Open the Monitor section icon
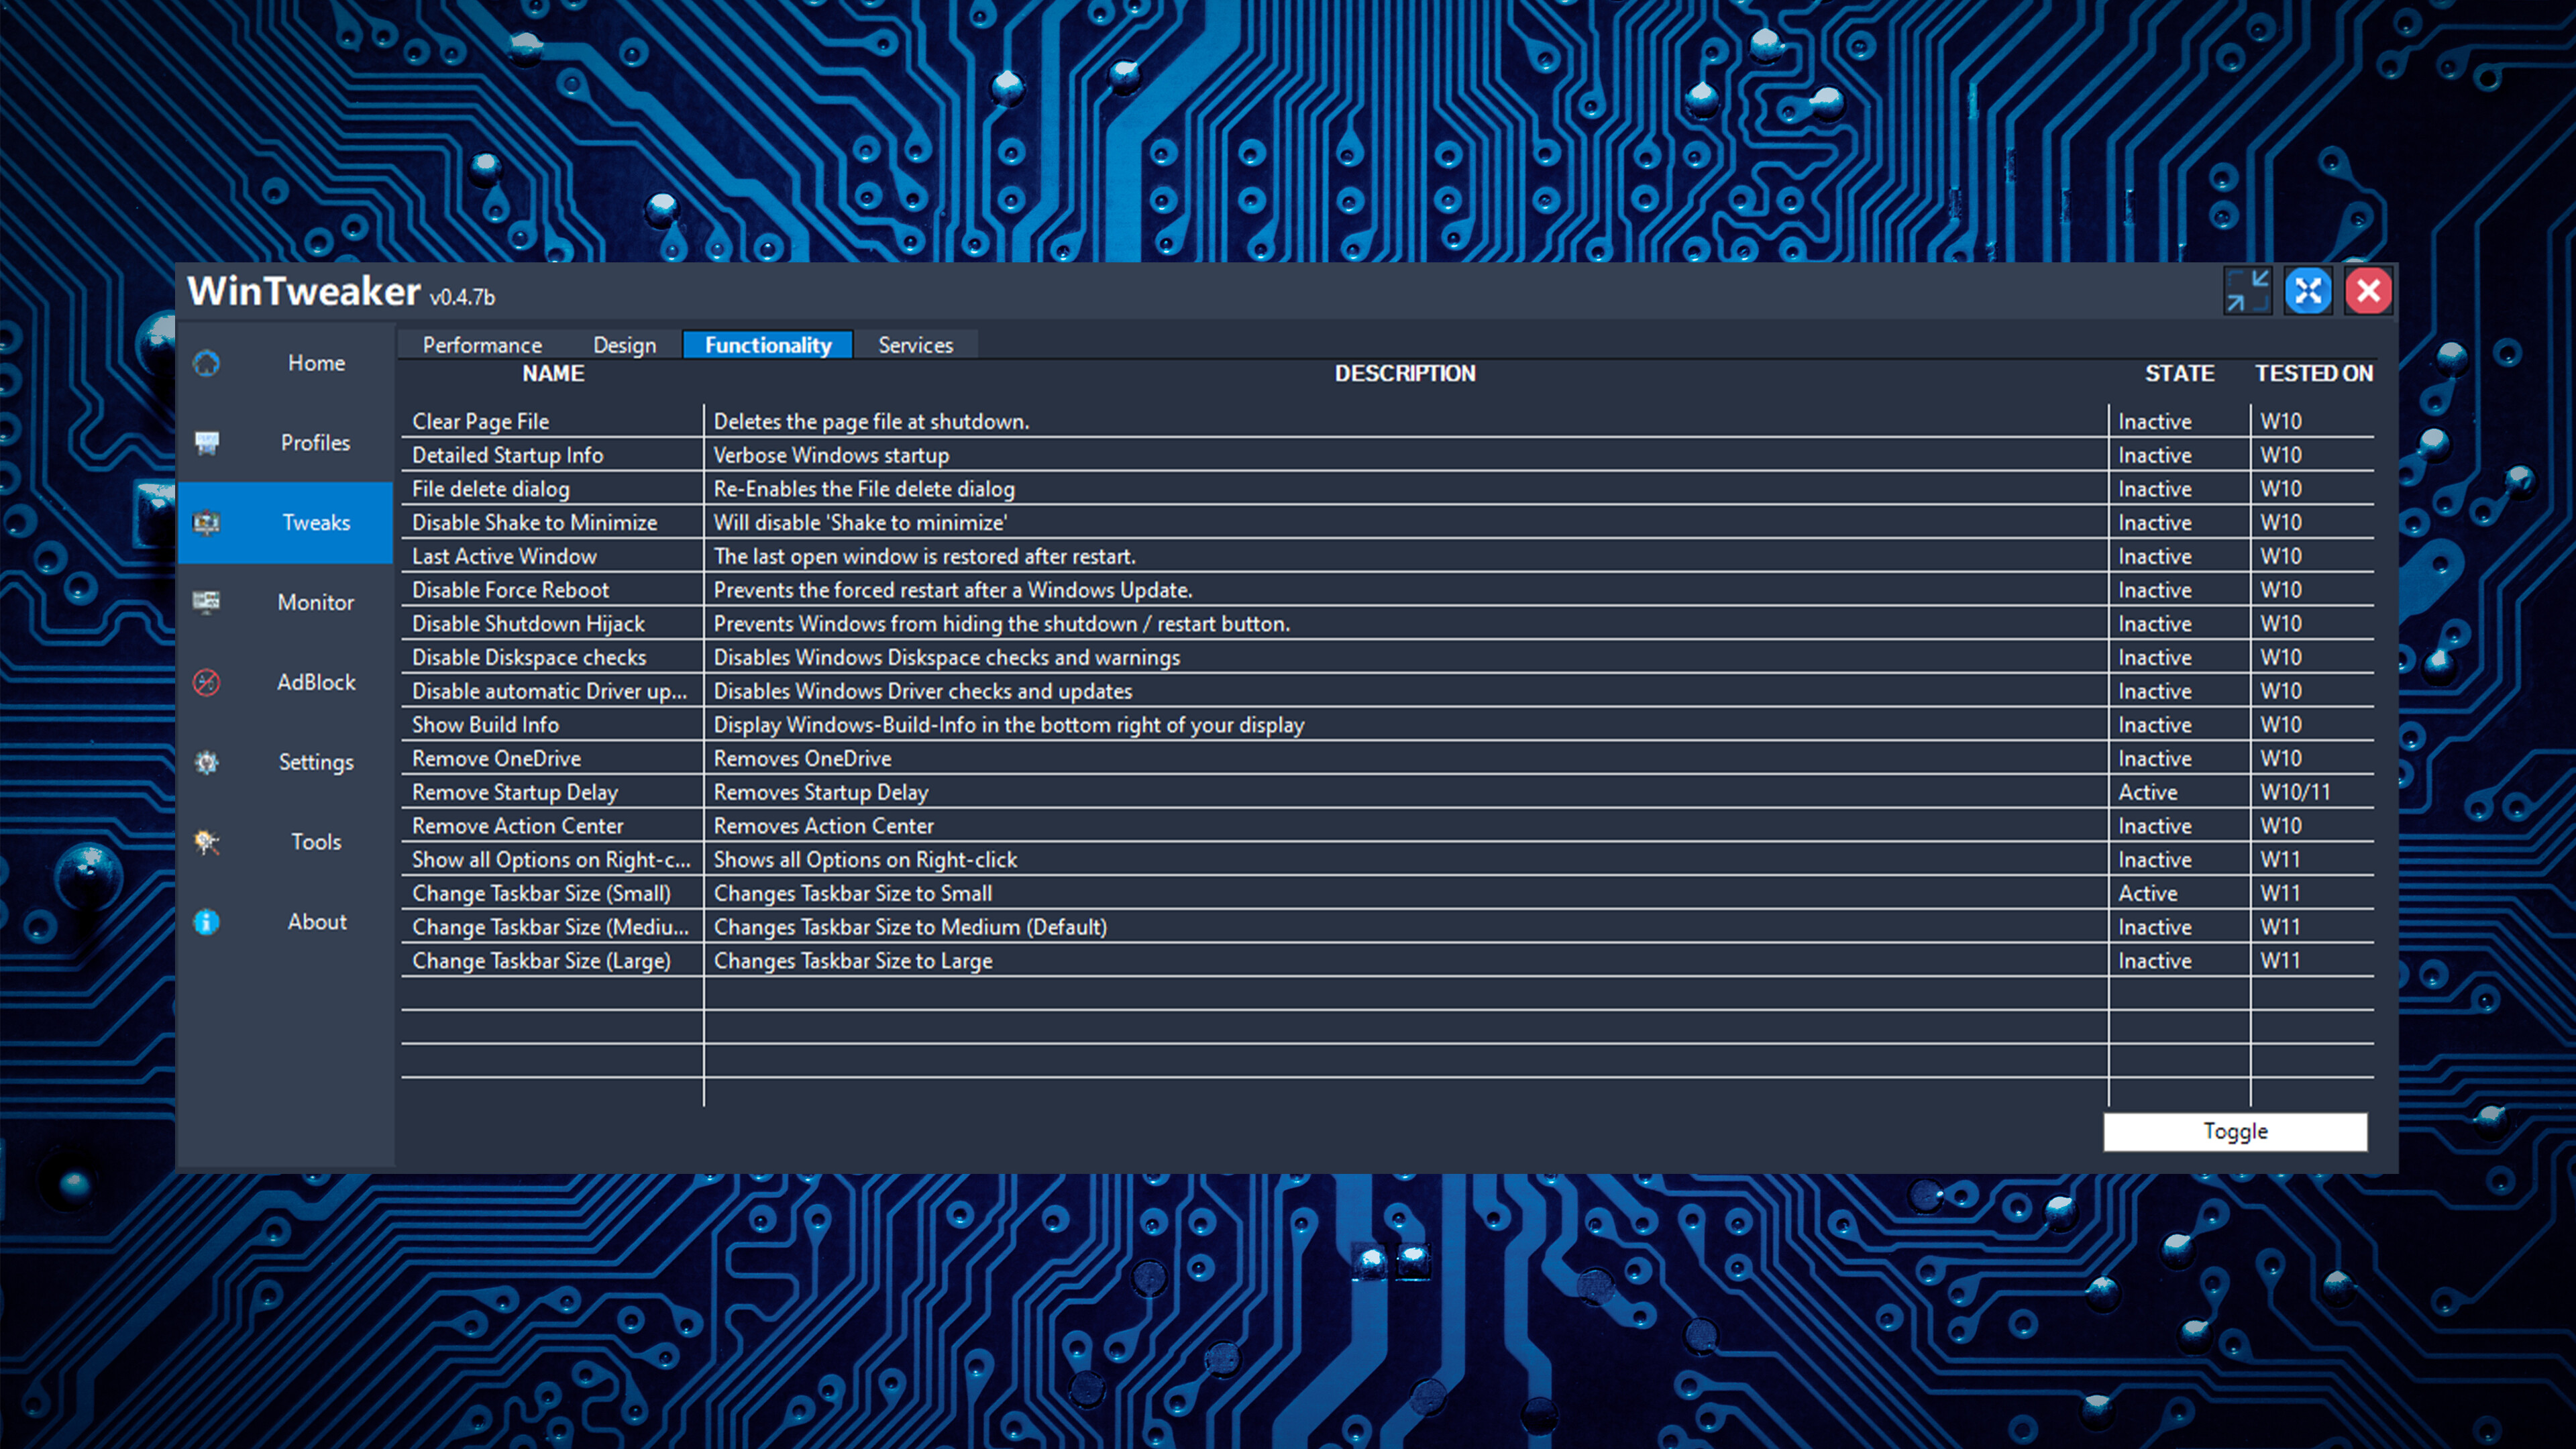Screen dimensions: 2576x1449 [206, 602]
